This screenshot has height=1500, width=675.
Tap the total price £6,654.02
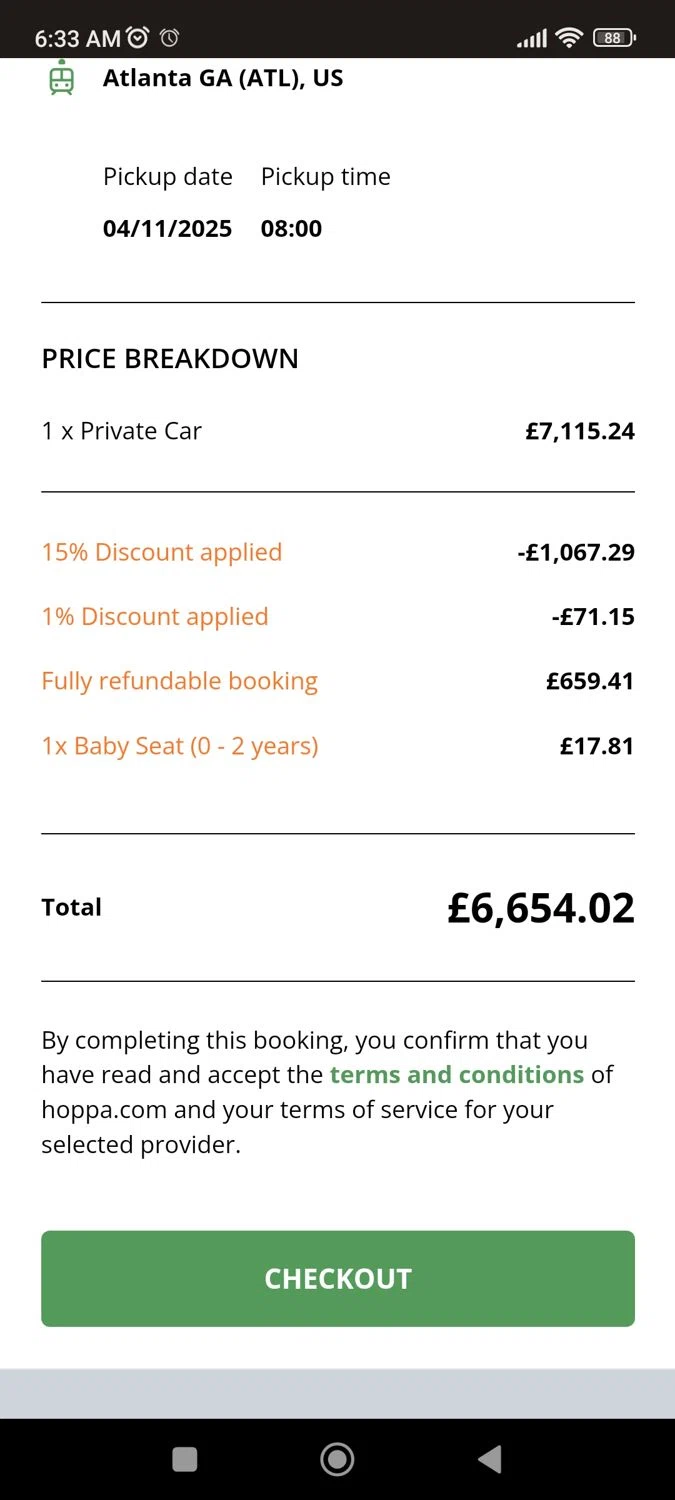(x=540, y=908)
